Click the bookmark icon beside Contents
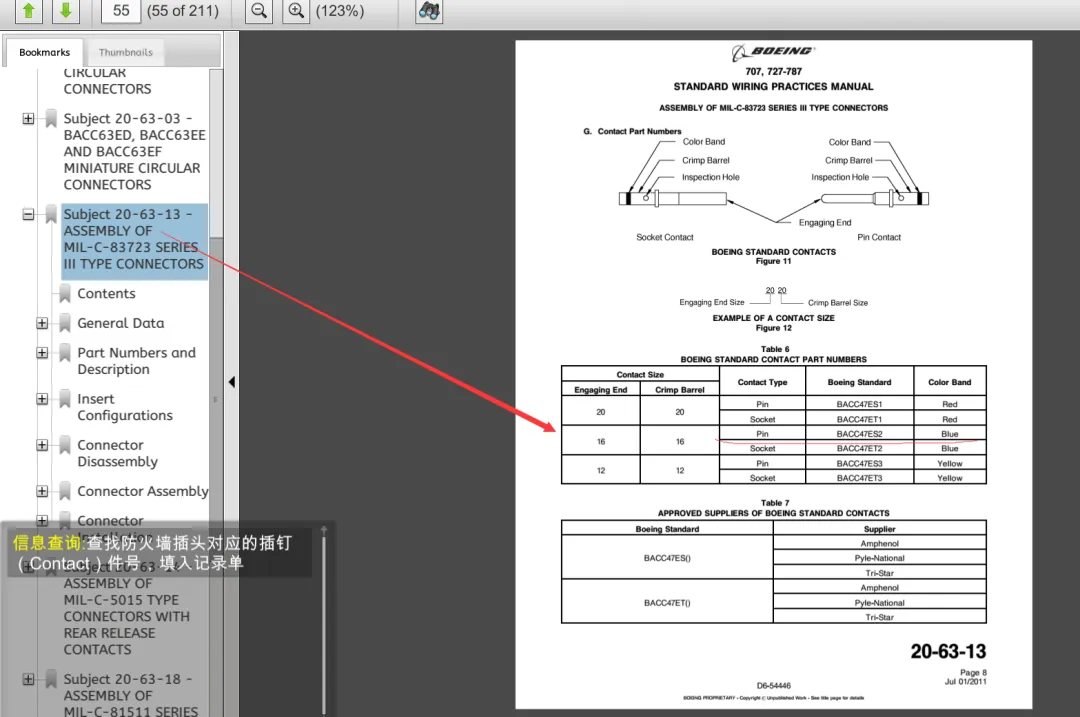 point(65,293)
